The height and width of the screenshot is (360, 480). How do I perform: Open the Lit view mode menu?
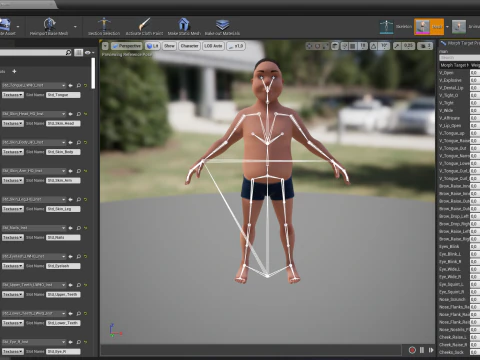(153, 46)
